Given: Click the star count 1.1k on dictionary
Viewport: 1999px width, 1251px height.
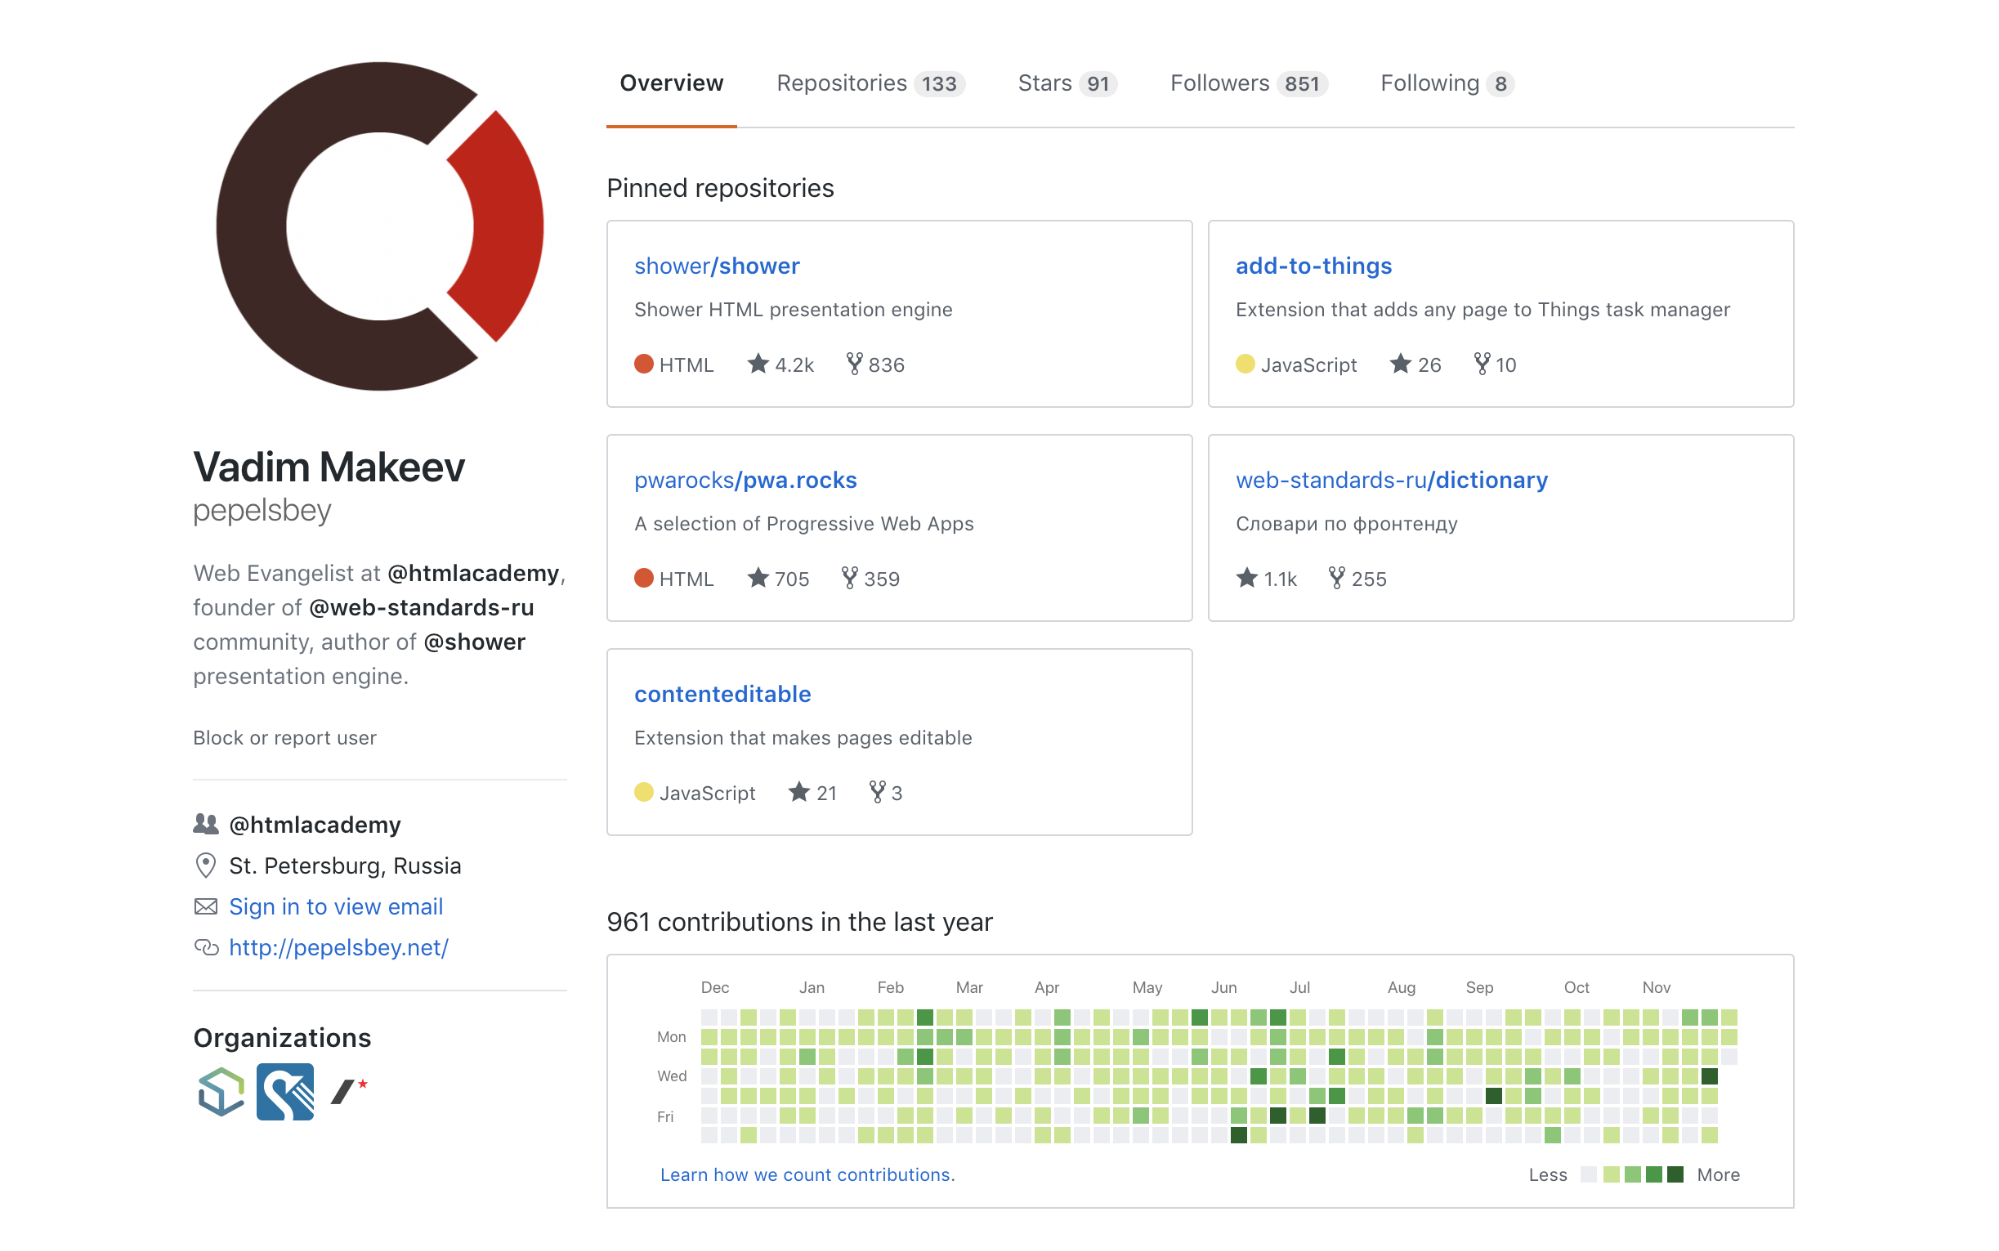Looking at the screenshot, I should click(x=1267, y=579).
